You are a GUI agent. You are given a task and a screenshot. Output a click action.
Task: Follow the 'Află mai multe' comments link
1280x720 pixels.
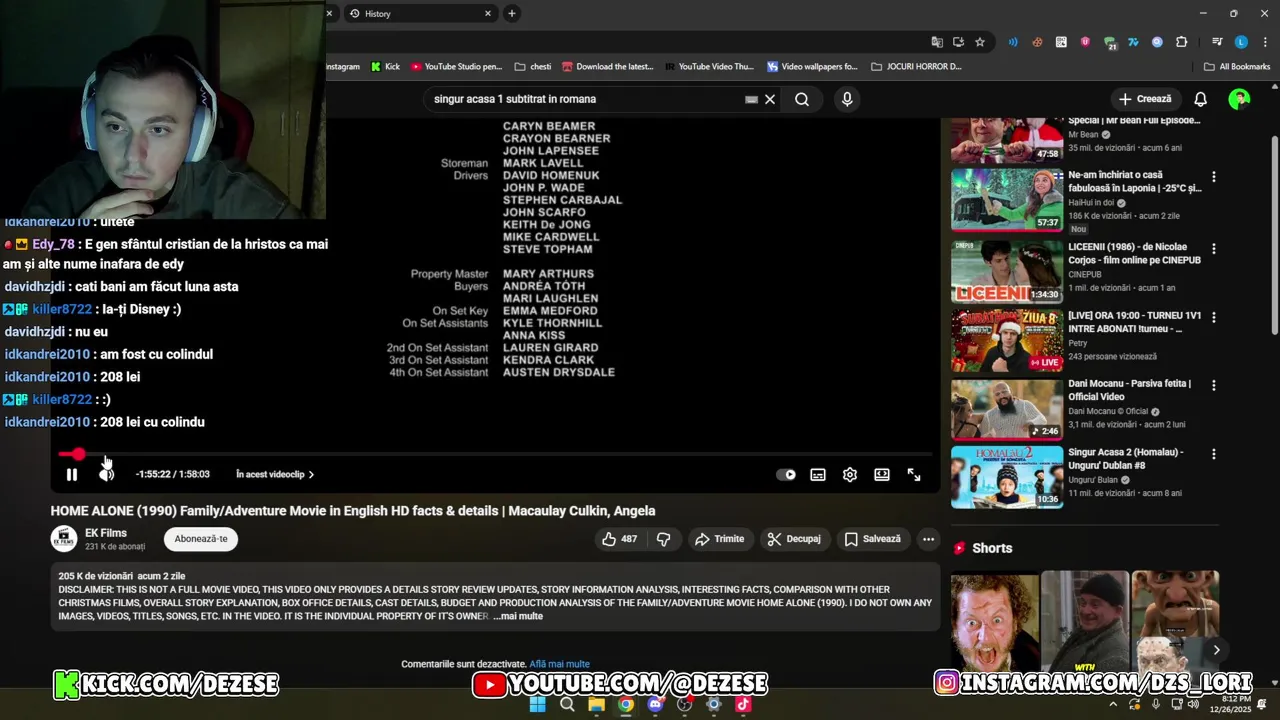tap(560, 664)
